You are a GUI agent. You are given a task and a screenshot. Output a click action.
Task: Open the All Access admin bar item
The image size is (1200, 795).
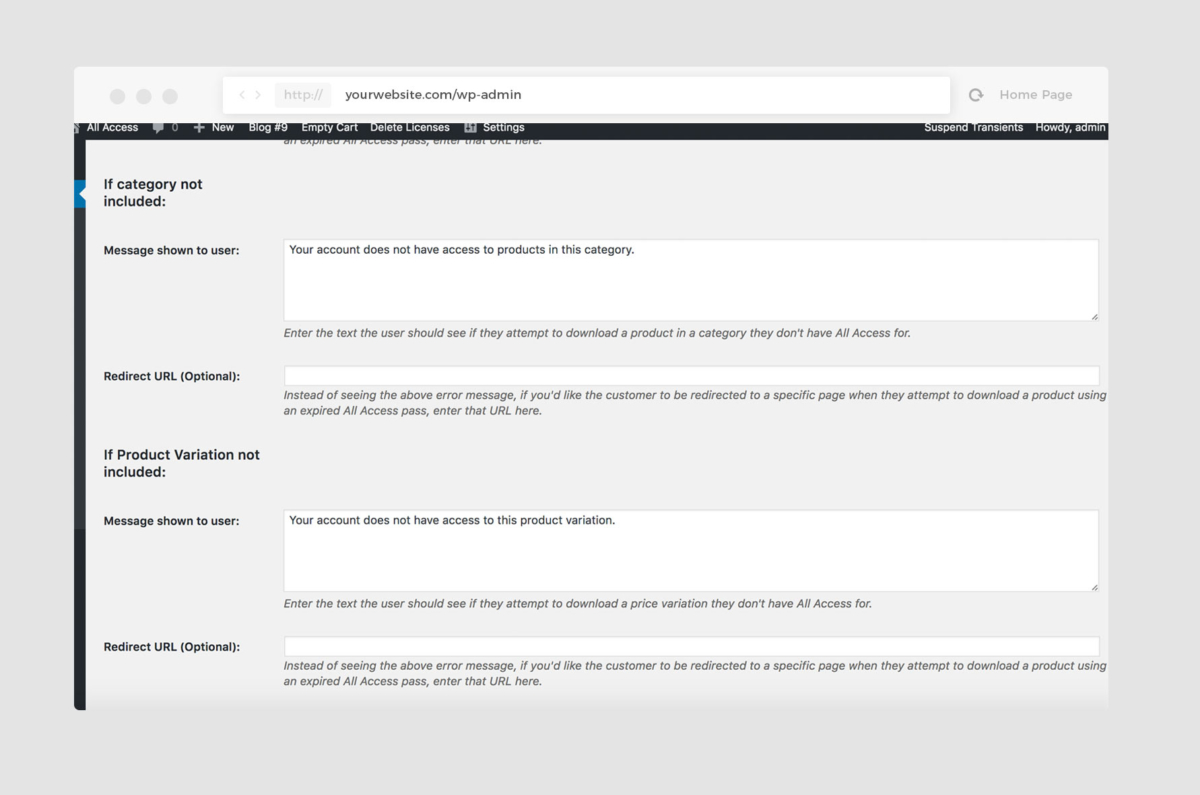(112, 128)
